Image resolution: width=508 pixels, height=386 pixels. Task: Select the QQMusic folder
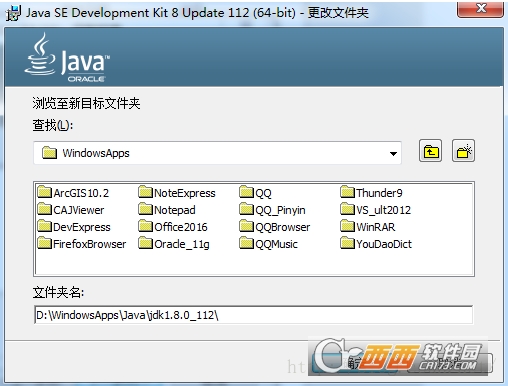pyautogui.click(x=269, y=244)
